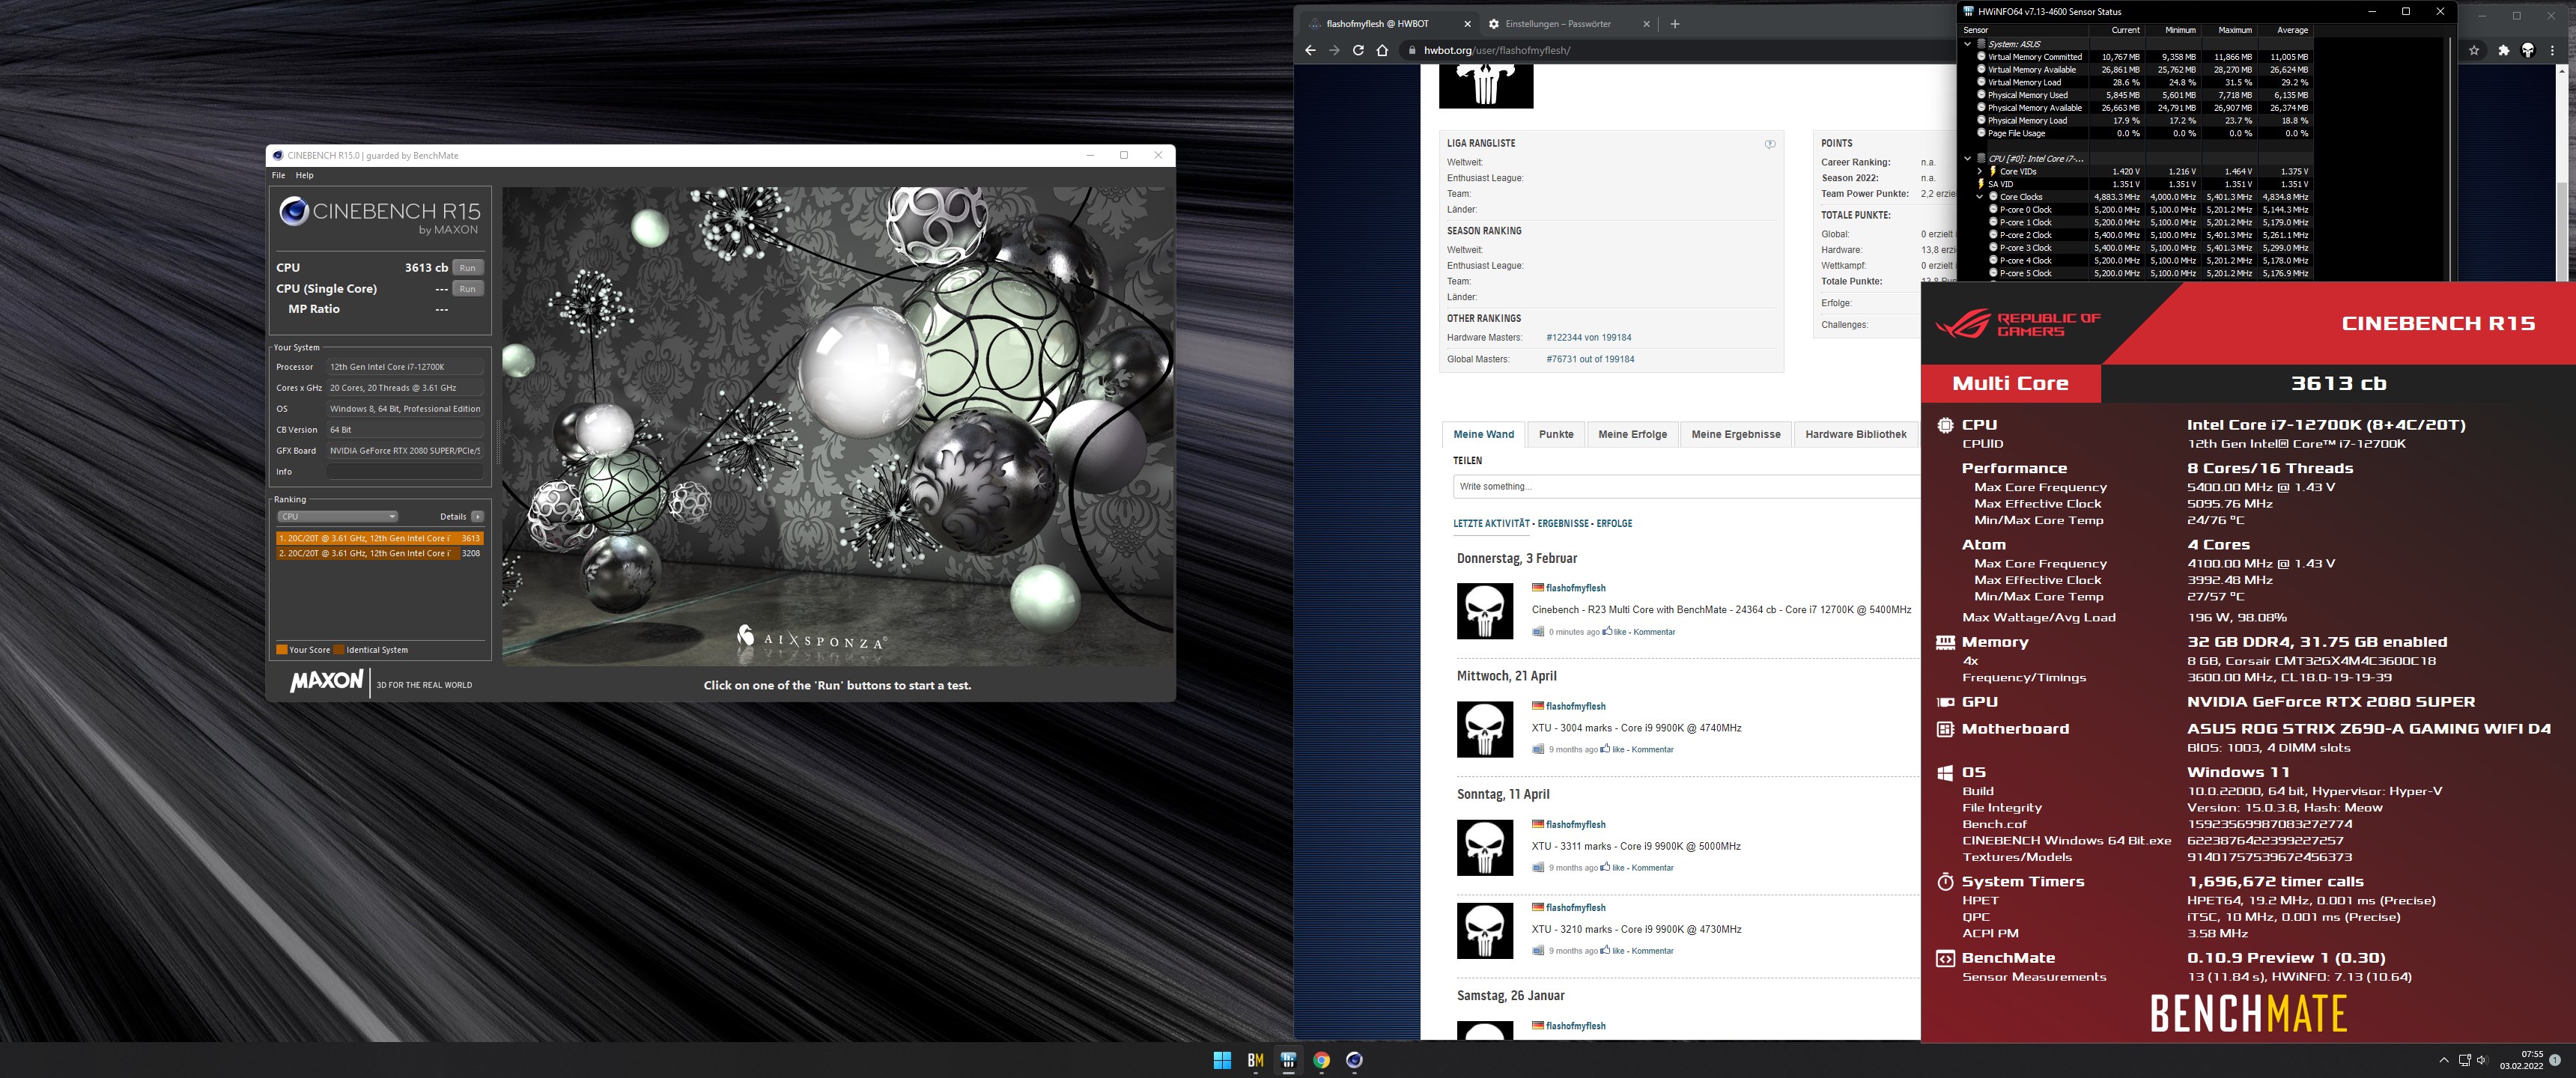Open the browser profile skull avatar

(2528, 50)
